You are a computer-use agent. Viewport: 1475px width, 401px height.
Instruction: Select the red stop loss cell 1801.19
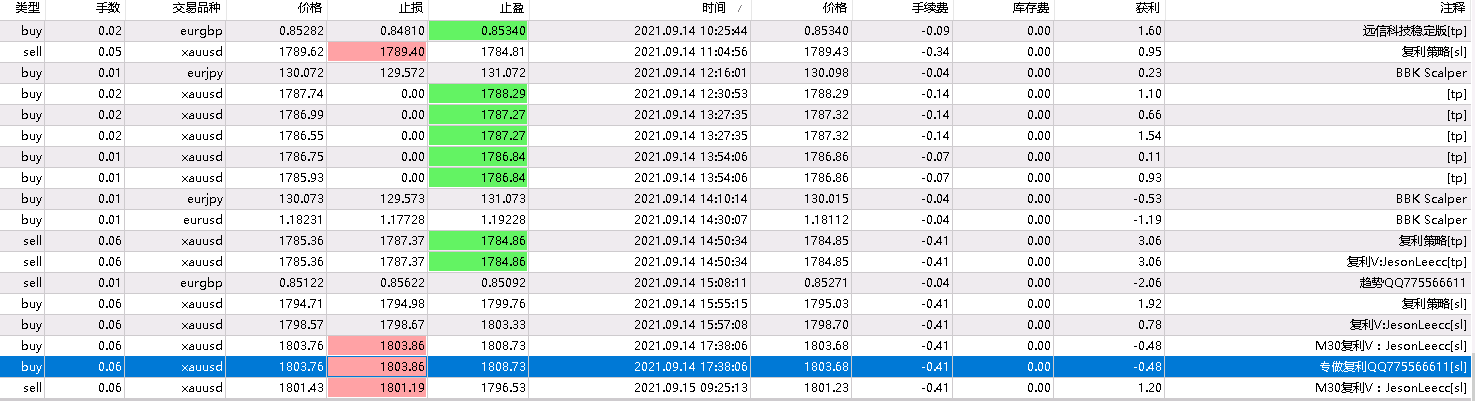[377, 387]
